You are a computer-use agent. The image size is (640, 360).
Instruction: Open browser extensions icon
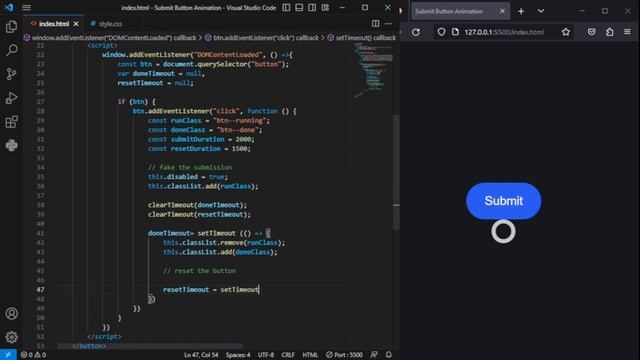[609, 32]
